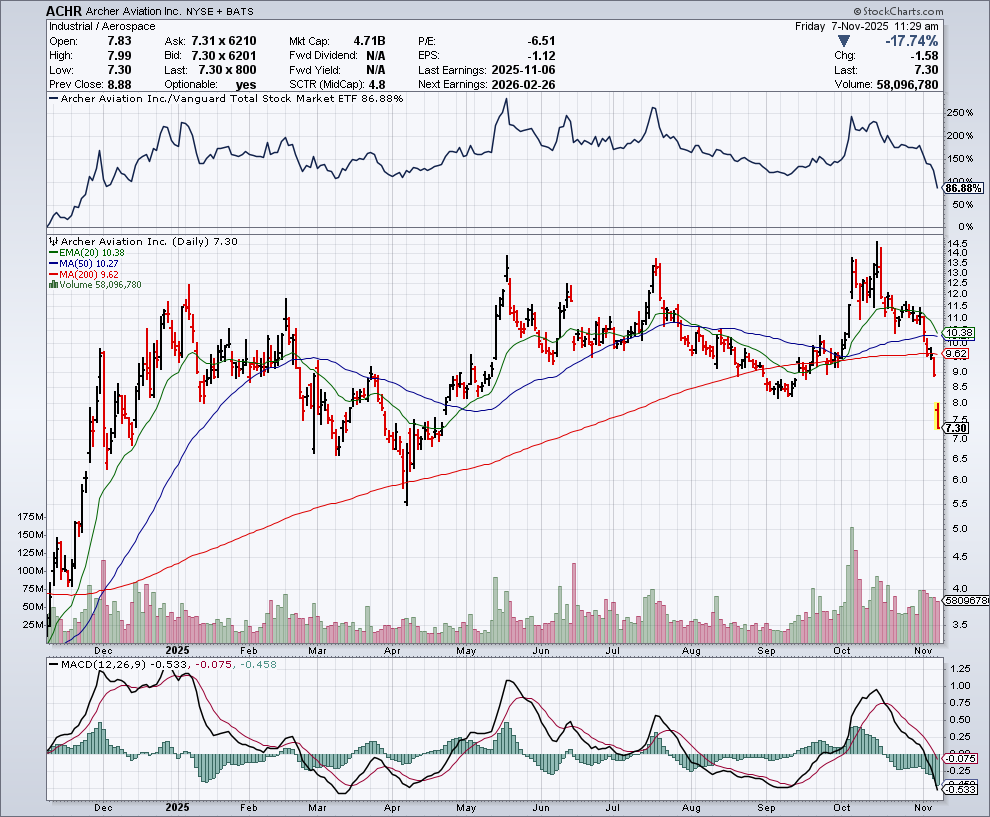Screen dimensions: 990x817
Task: Click the blue MA(50) legend marker
Action: pyautogui.click(x=54, y=264)
